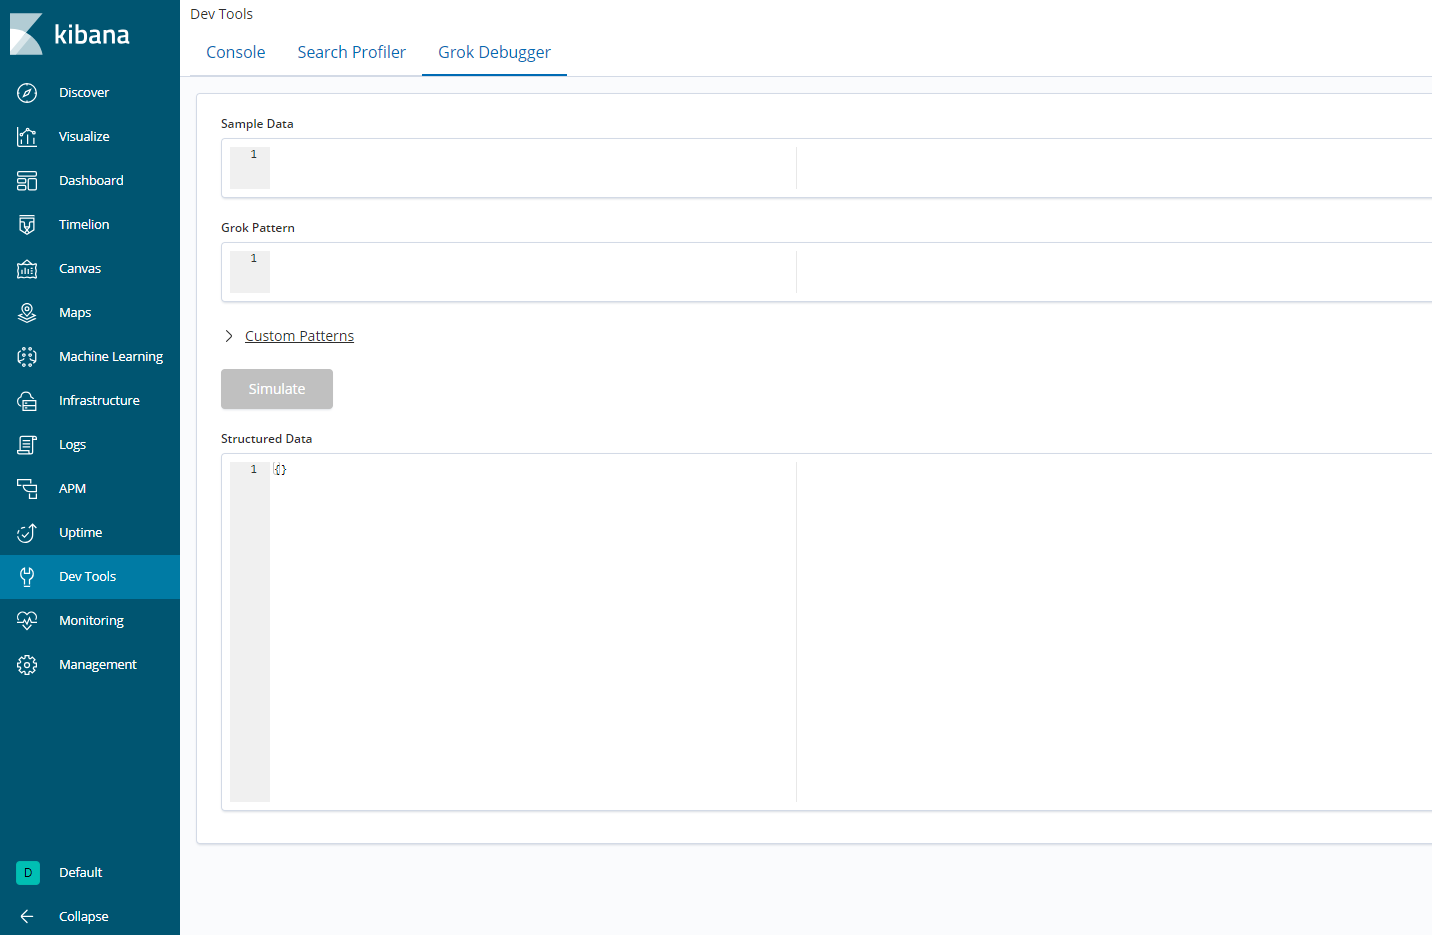Switch to the Console tab

click(x=236, y=52)
